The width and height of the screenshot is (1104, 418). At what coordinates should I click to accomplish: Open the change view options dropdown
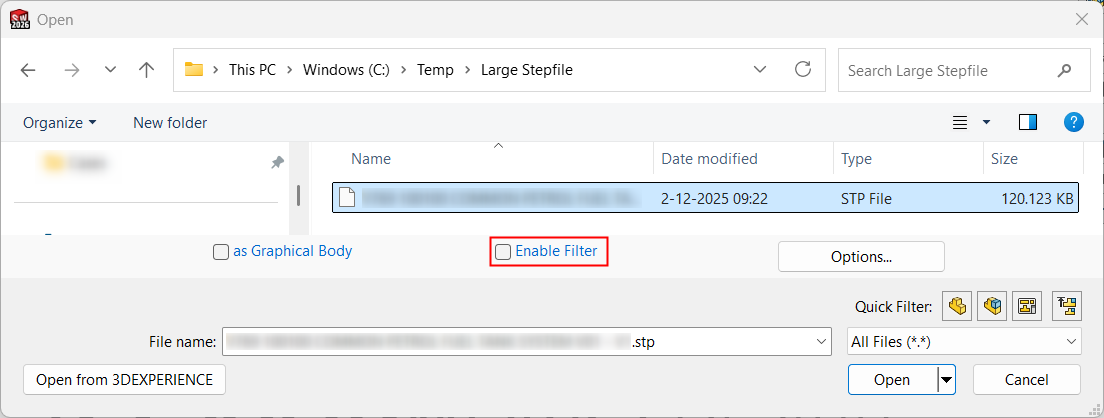pos(986,123)
